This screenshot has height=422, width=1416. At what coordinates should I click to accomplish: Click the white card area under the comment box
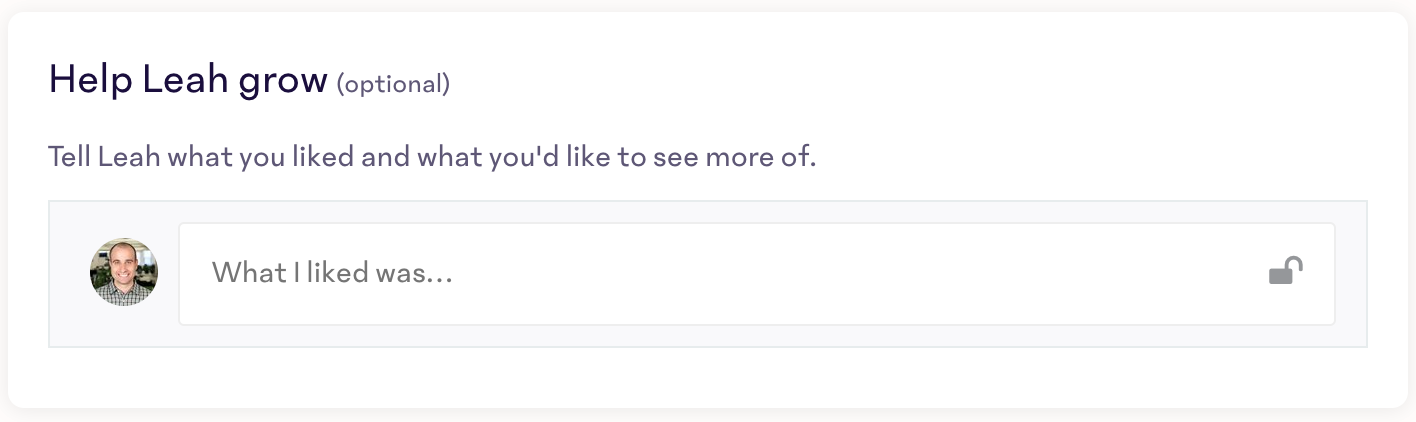click(708, 377)
